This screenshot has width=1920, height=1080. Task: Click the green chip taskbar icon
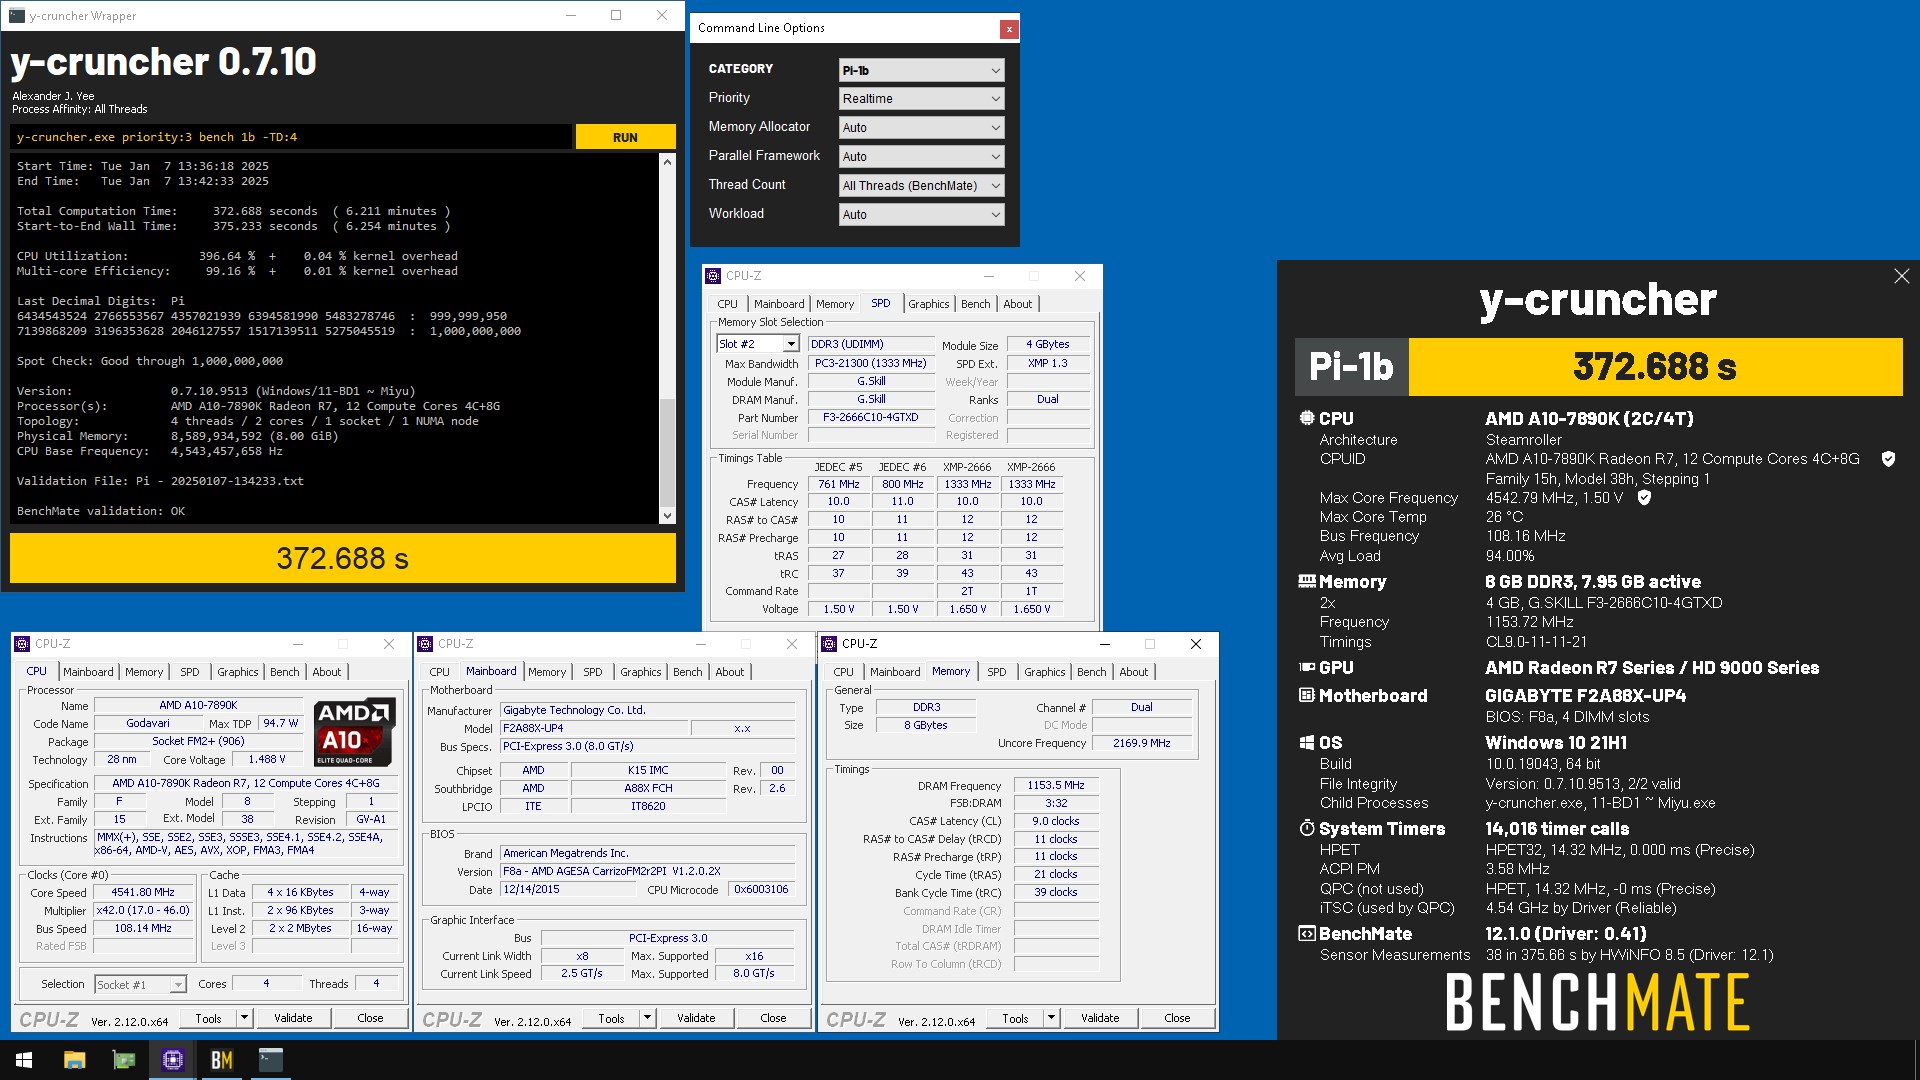pyautogui.click(x=123, y=1060)
